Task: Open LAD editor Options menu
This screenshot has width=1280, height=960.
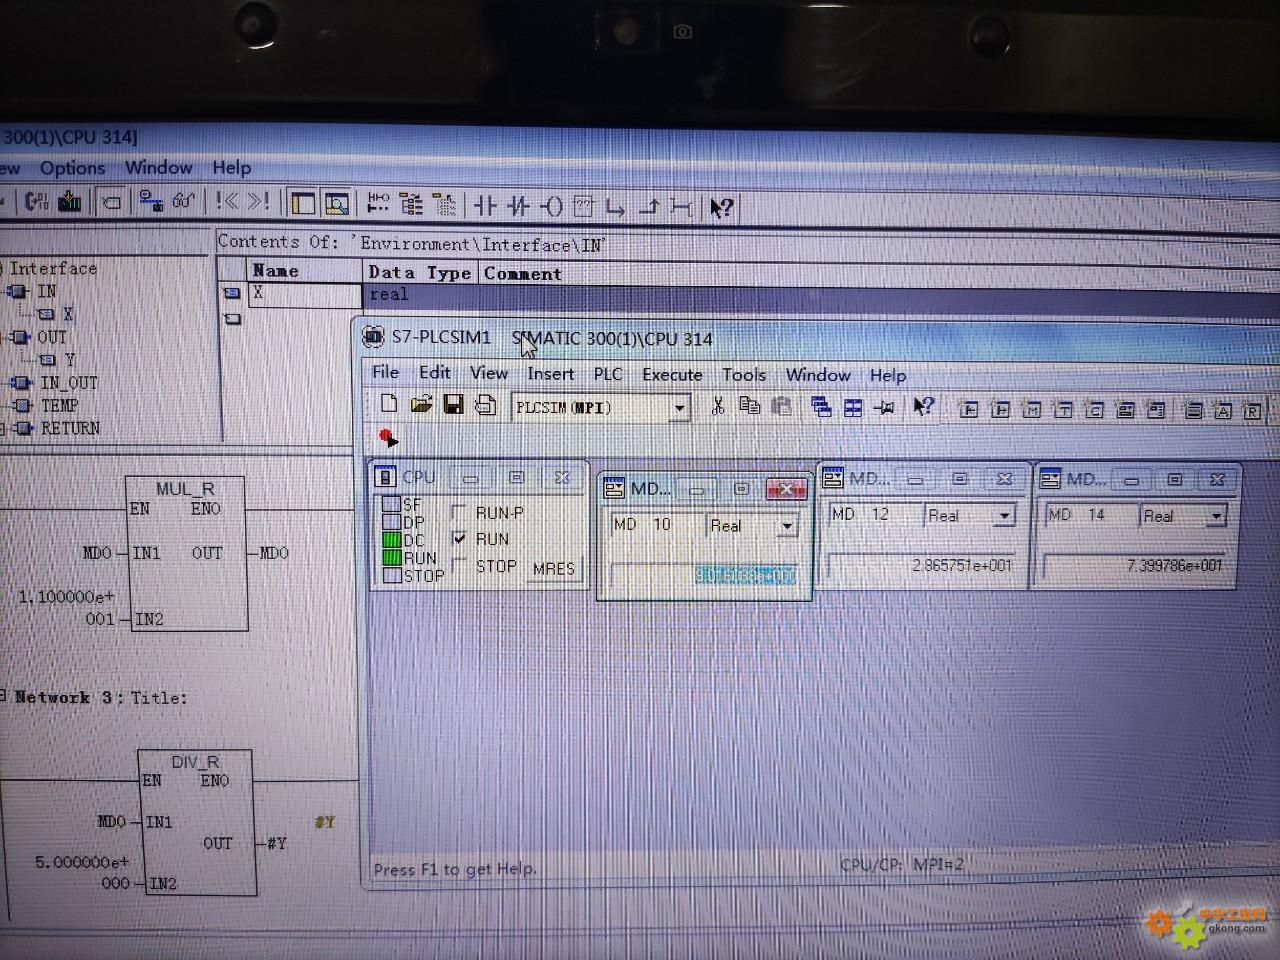Action: click(72, 168)
